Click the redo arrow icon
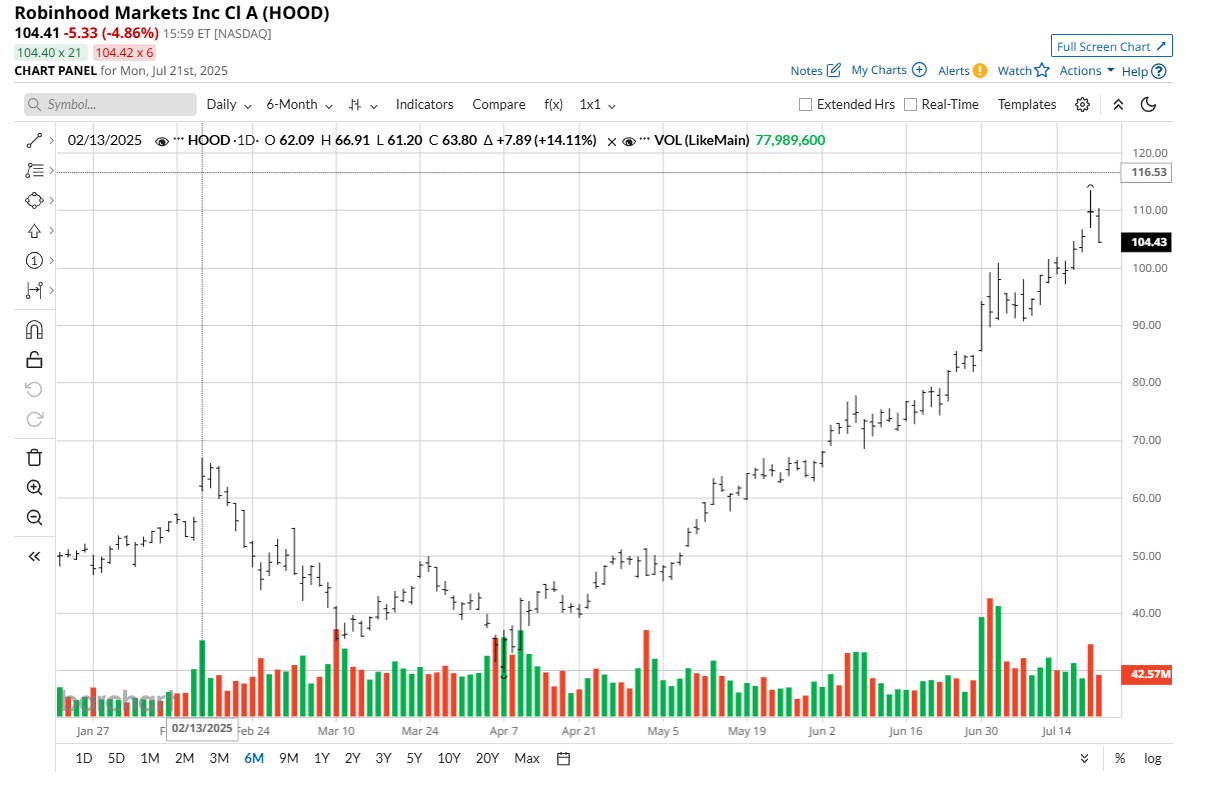 click(34, 419)
